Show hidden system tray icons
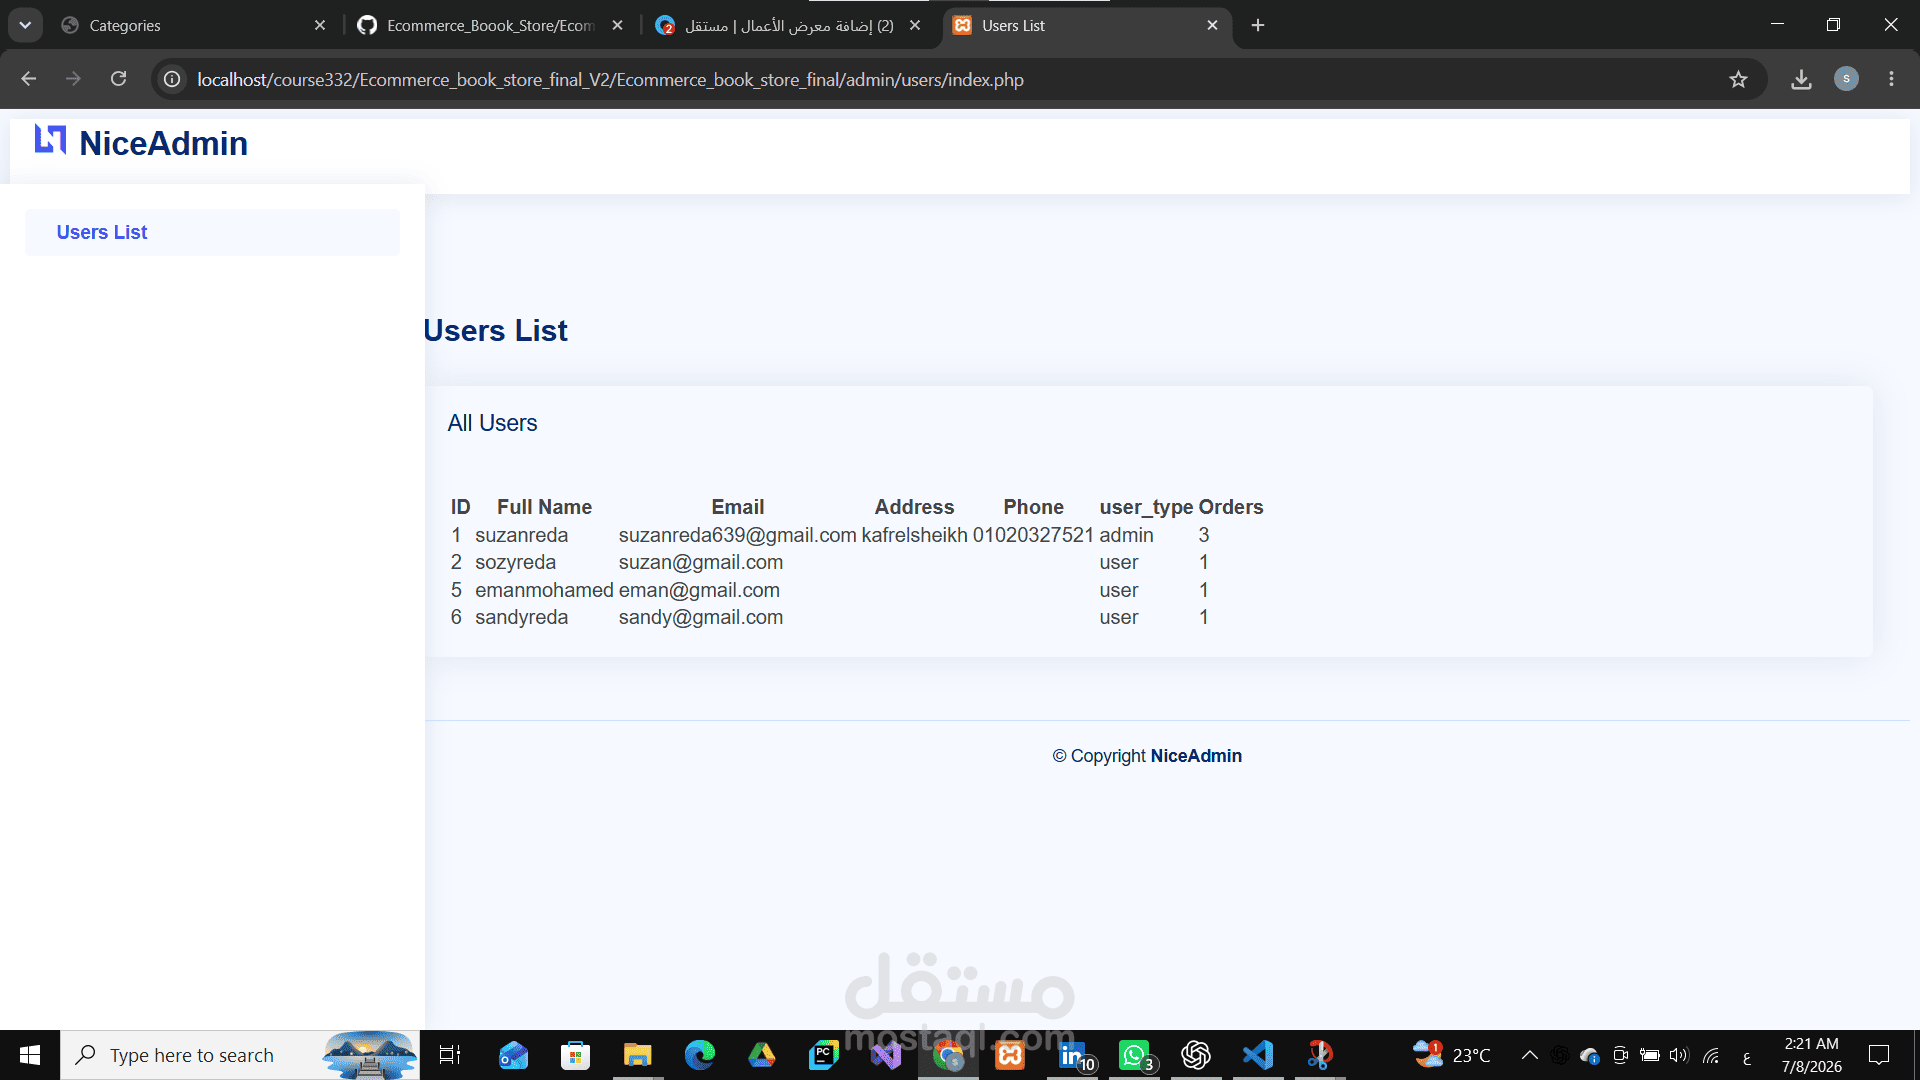The width and height of the screenshot is (1920, 1080). 1530,1055
